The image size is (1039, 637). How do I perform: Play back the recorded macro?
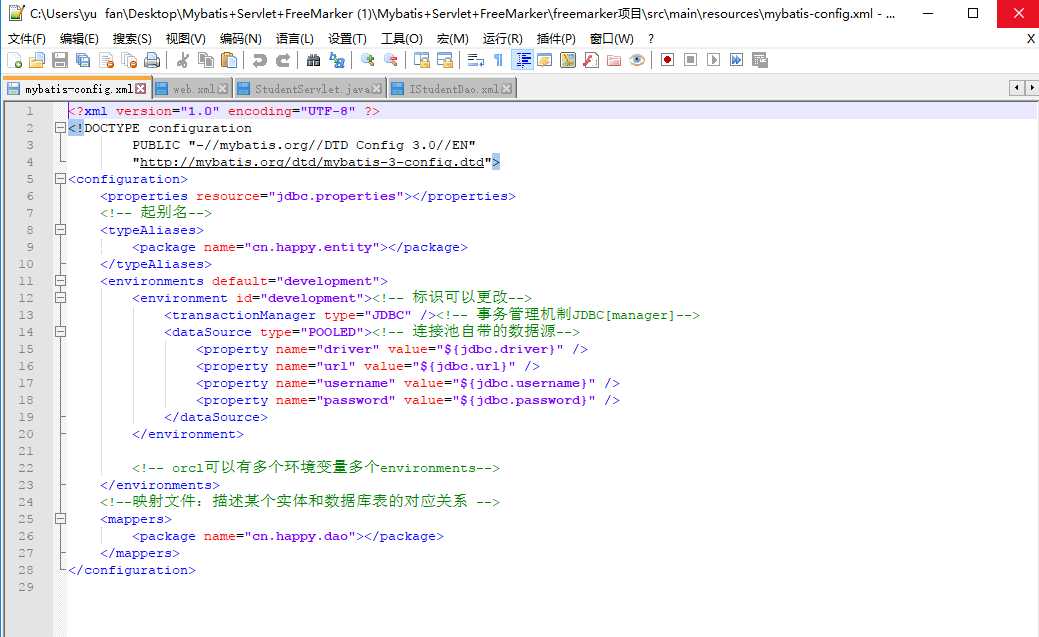714,60
